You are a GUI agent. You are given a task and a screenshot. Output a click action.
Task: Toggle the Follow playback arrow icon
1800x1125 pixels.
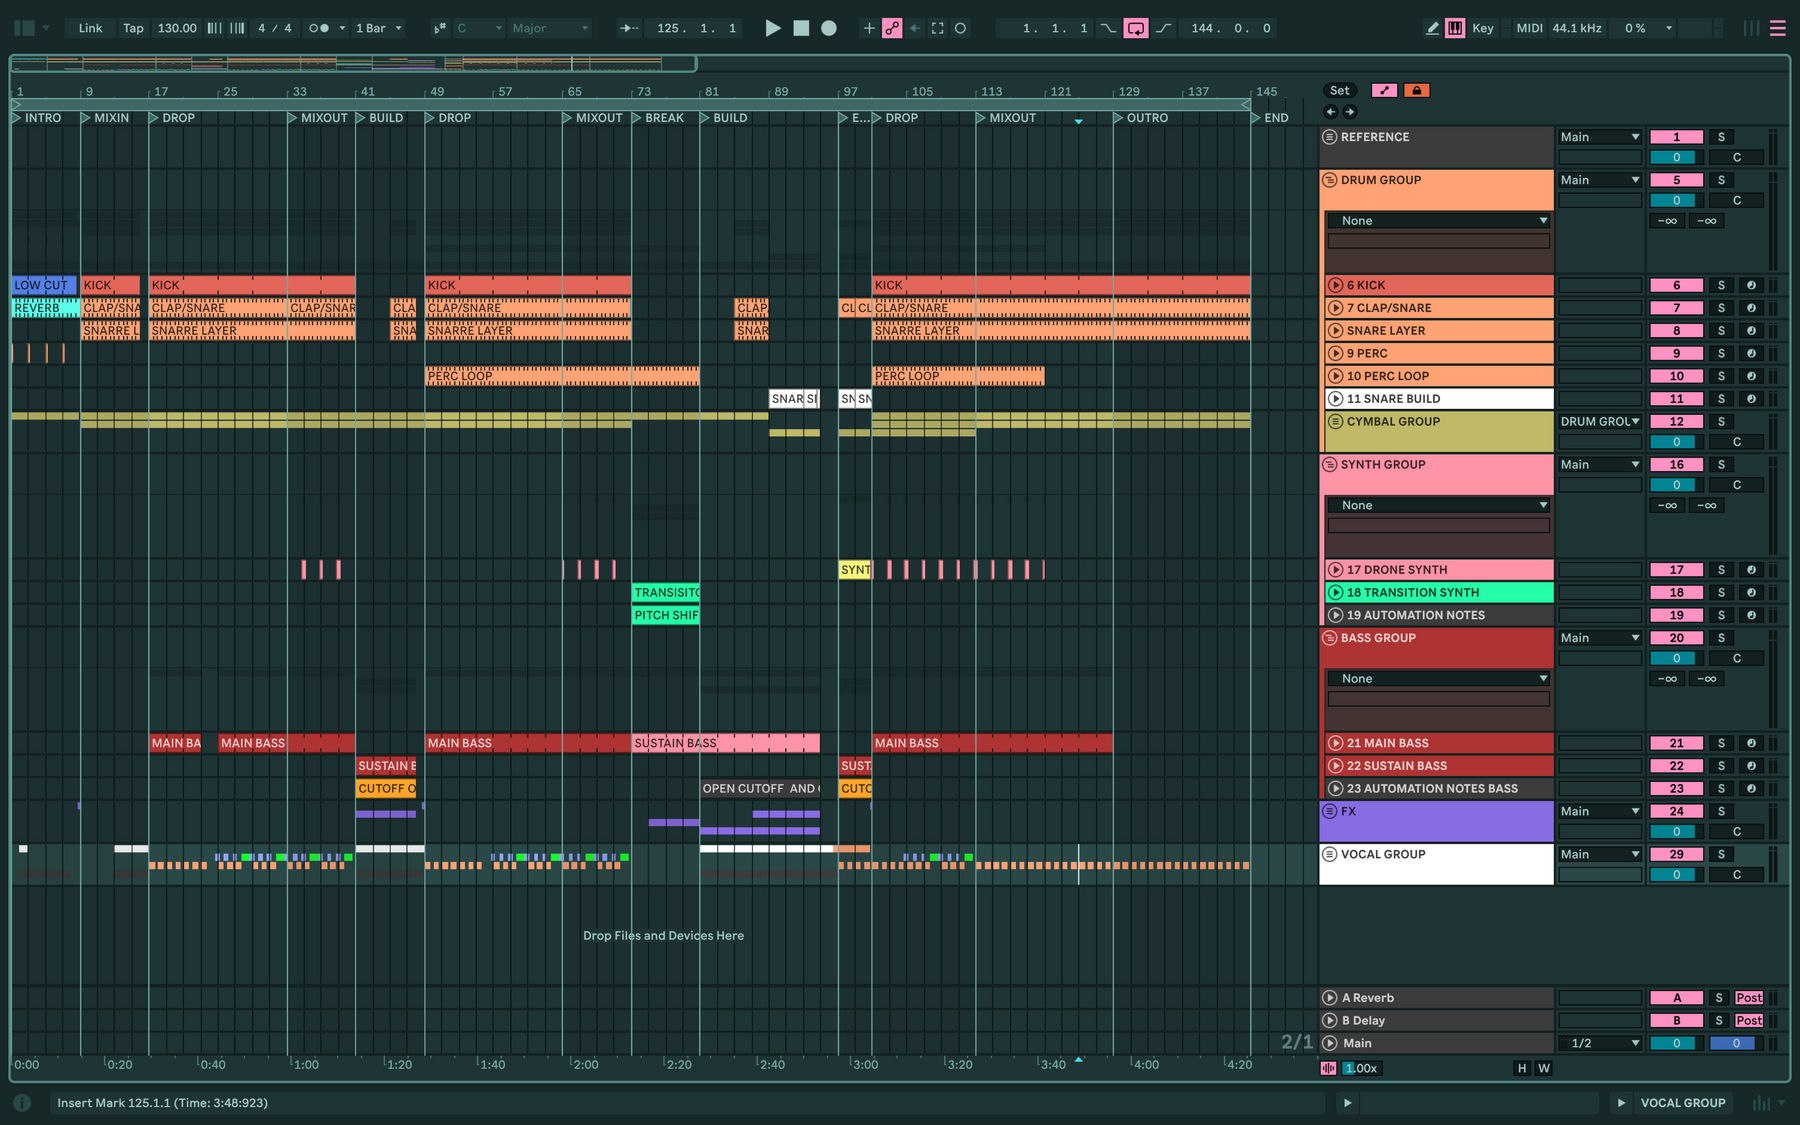629,28
